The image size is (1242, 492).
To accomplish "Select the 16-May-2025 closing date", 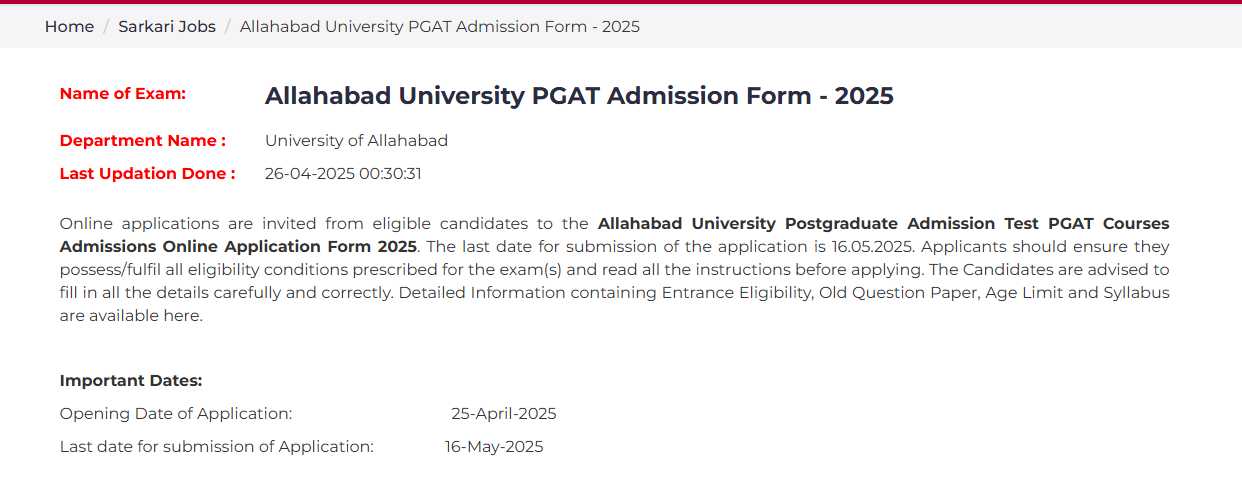I will coord(494,447).
